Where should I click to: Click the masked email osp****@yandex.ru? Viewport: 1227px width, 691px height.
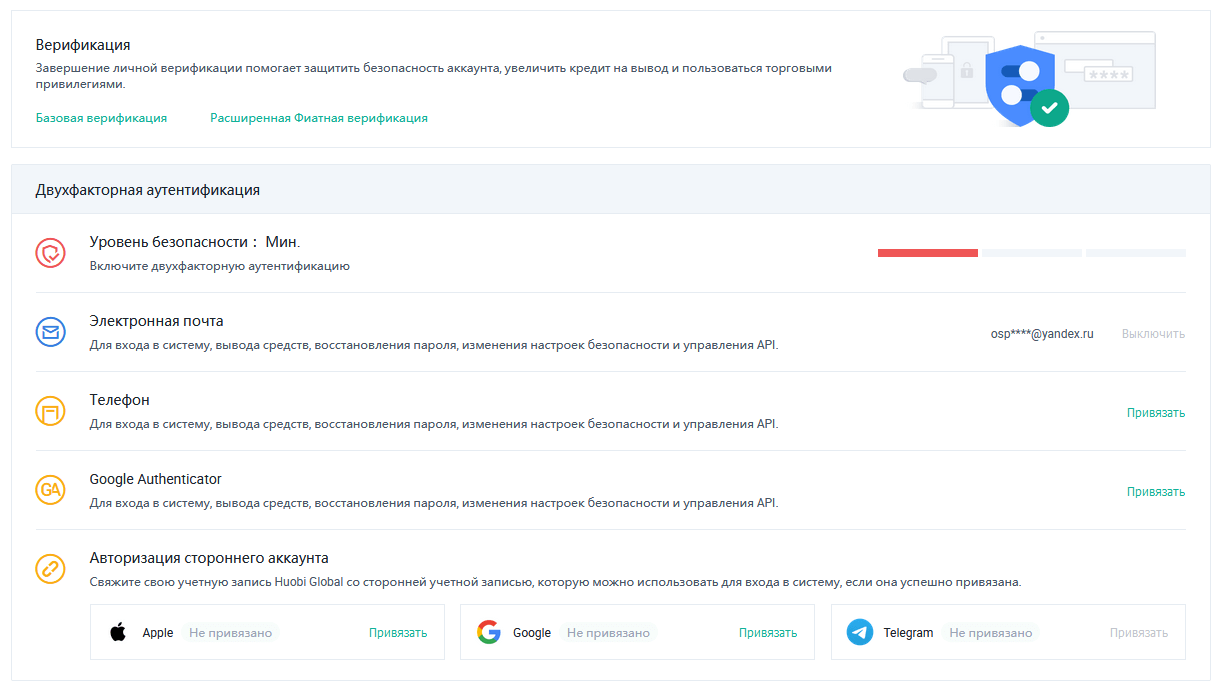coord(1041,334)
